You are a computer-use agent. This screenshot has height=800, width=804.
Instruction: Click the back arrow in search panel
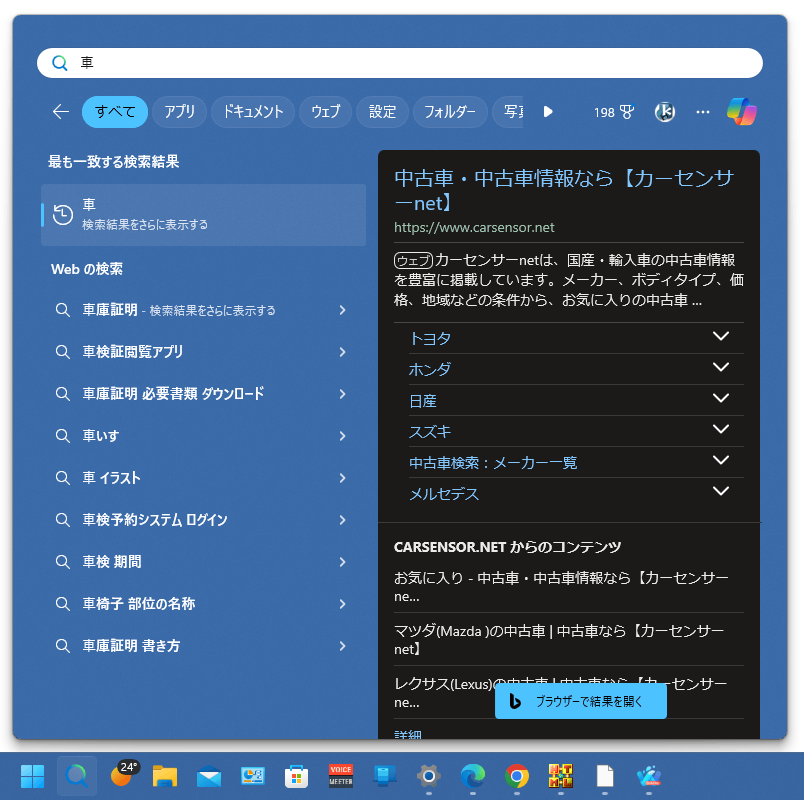61,111
